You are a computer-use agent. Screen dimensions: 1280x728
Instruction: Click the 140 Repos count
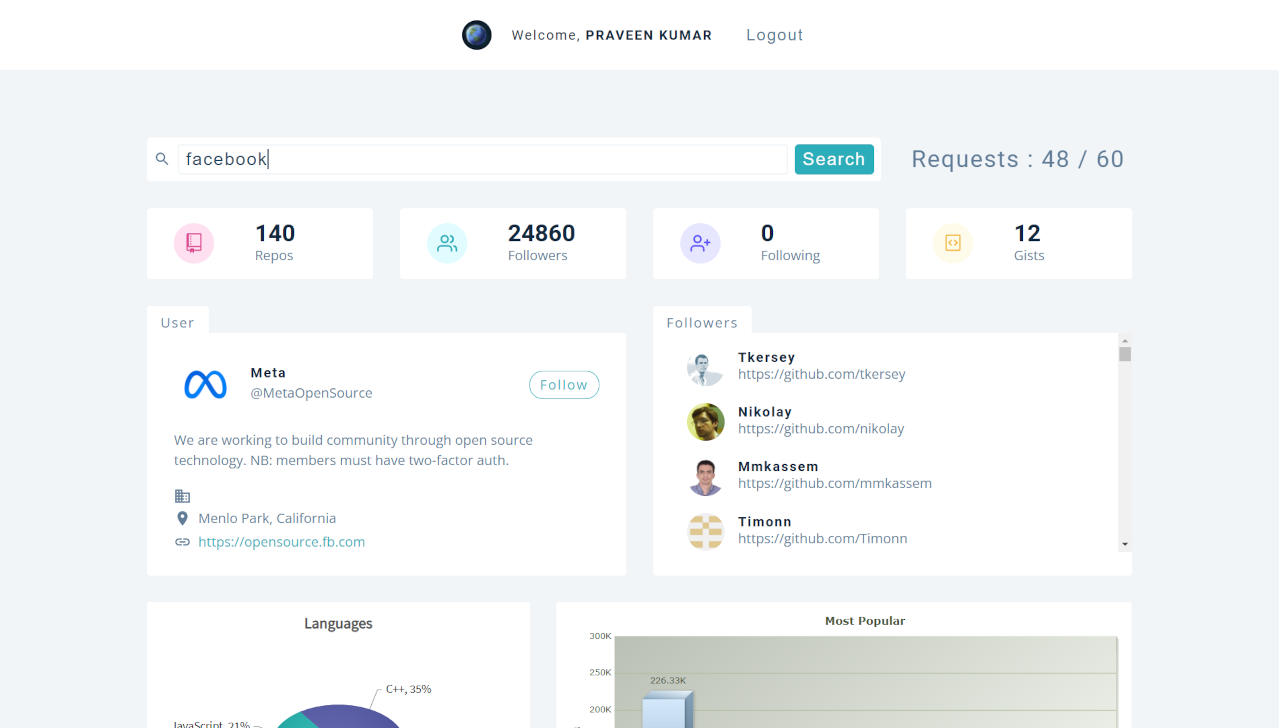click(275, 233)
